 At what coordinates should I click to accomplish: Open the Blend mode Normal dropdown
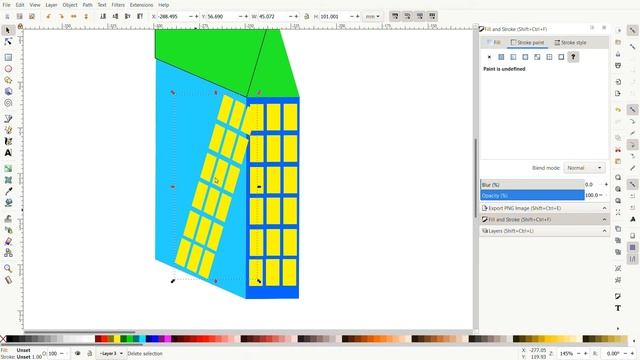pyautogui.click(x=584, y=168)
